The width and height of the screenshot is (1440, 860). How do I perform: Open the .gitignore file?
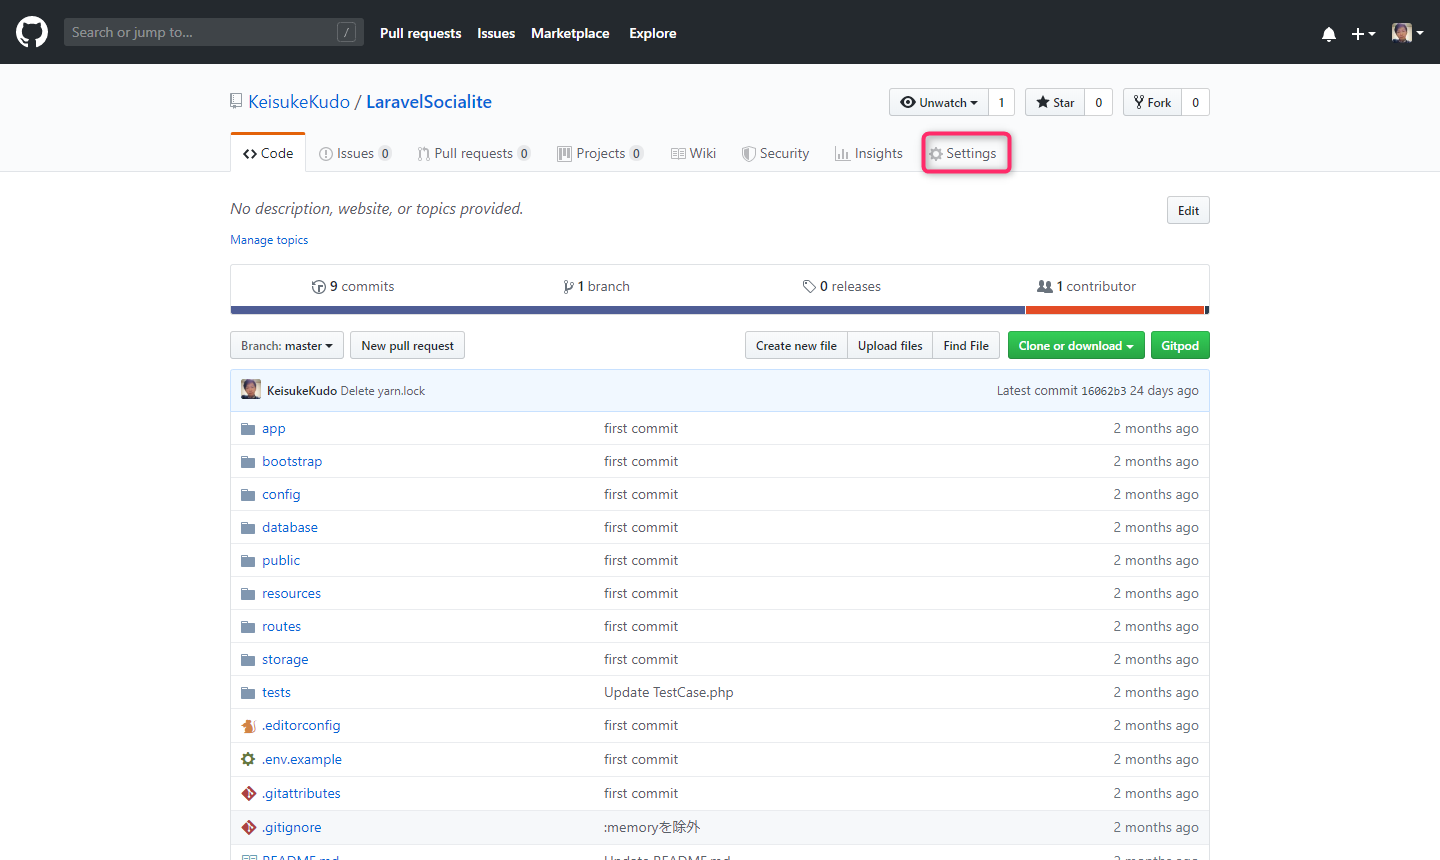(292, 827)
